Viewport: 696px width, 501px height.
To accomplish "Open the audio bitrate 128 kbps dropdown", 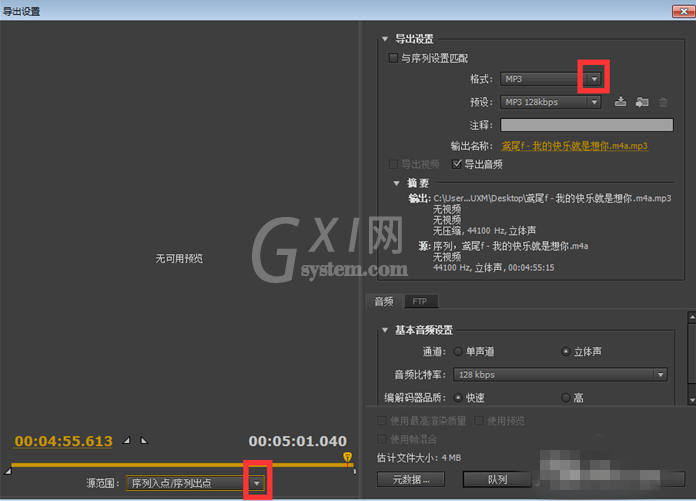I will (x=560, y=375).
